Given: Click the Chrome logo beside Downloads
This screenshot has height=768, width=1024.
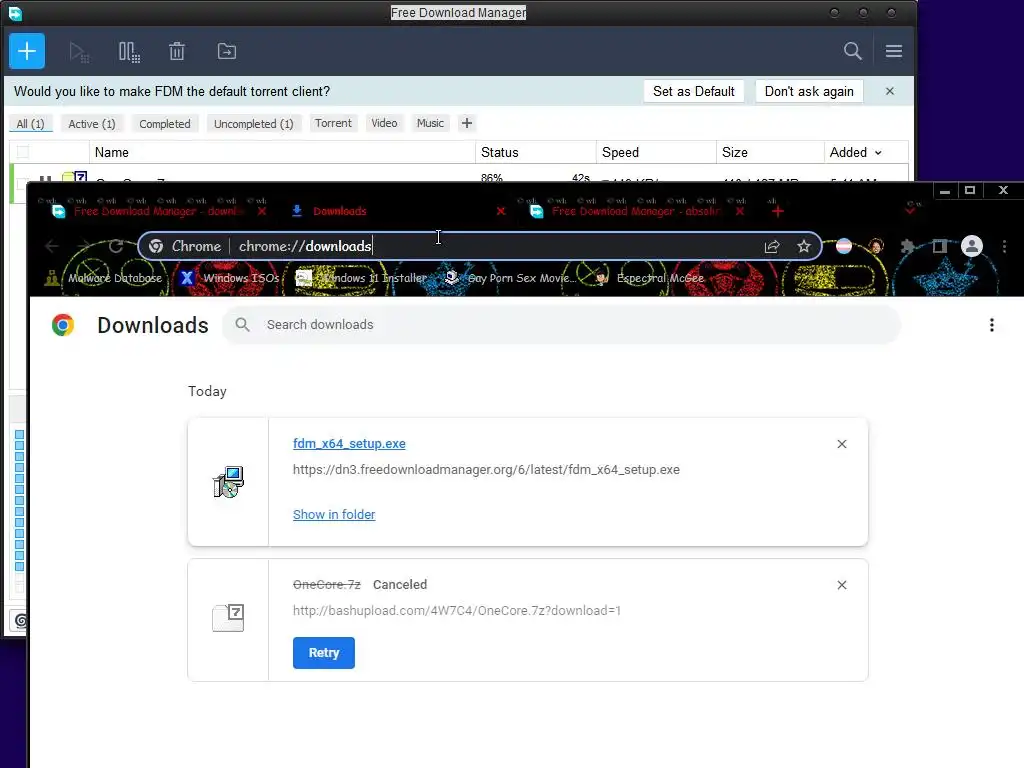Looking at the screenshot, I should [x=63, y=325].
